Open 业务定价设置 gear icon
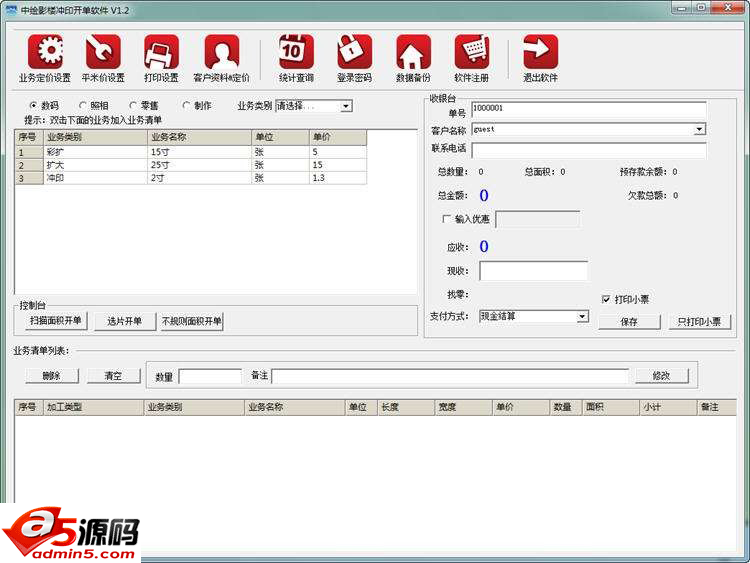 45,52
